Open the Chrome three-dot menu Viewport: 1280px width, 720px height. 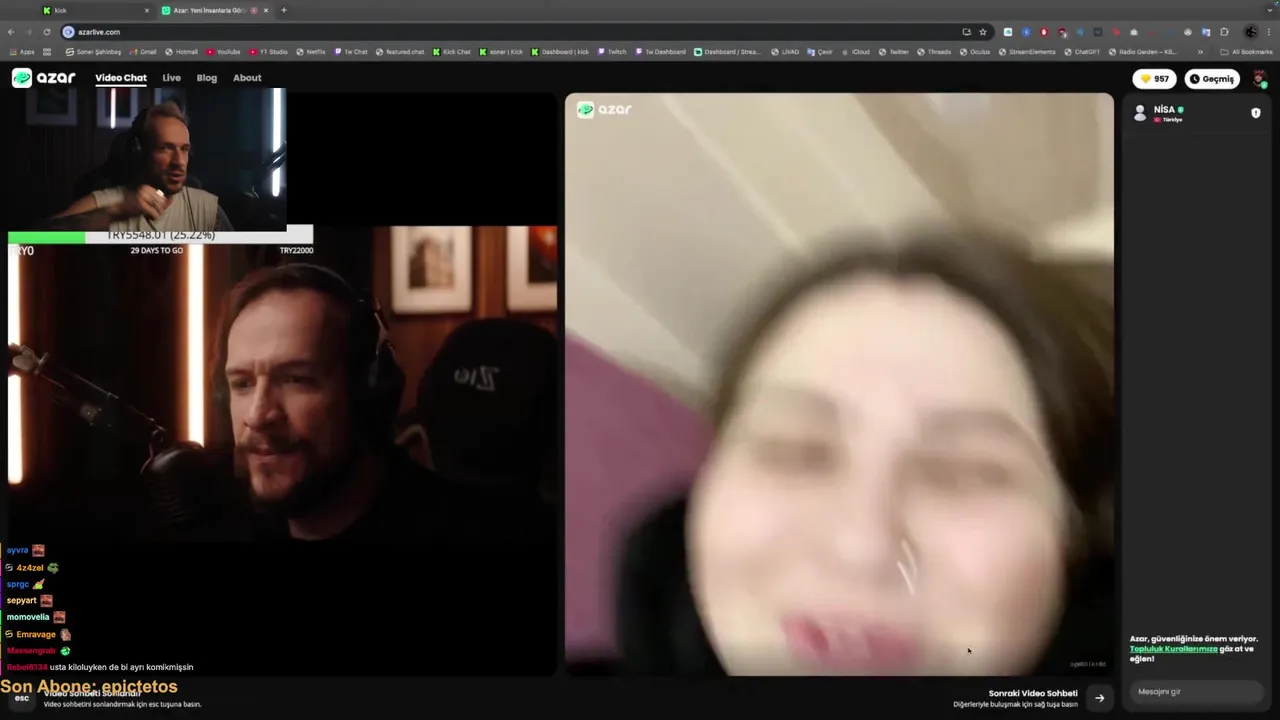tap(1270, 31)
